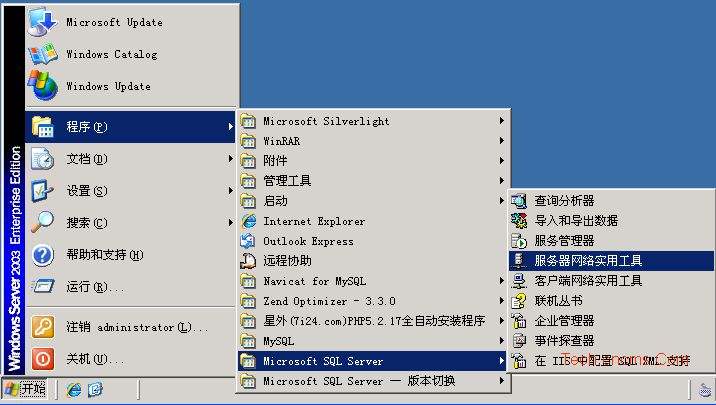Open 服务管理器 Service Manager icon
Image resolution: width=716 pixels, height=405 pixels.
coord(519,241)
